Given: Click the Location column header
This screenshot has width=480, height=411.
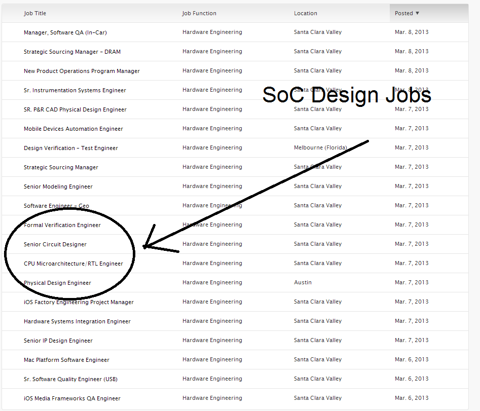Looking at the screenshot, I should pyautogui.click(x=305, y=13).
